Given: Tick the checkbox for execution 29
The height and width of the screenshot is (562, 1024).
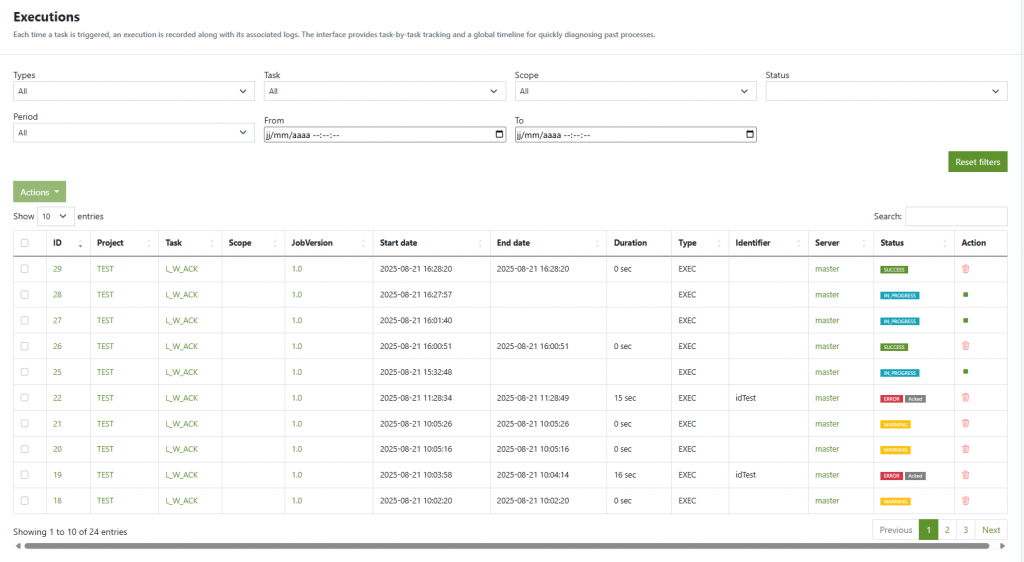Looking at the screenshot, I should (x=25, y=269).
